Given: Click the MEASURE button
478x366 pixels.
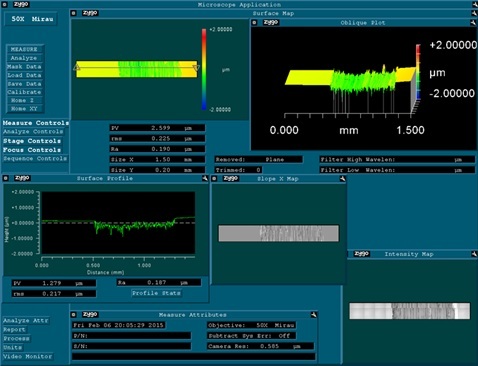Looking at the screenshot, I should coord(24,49).
